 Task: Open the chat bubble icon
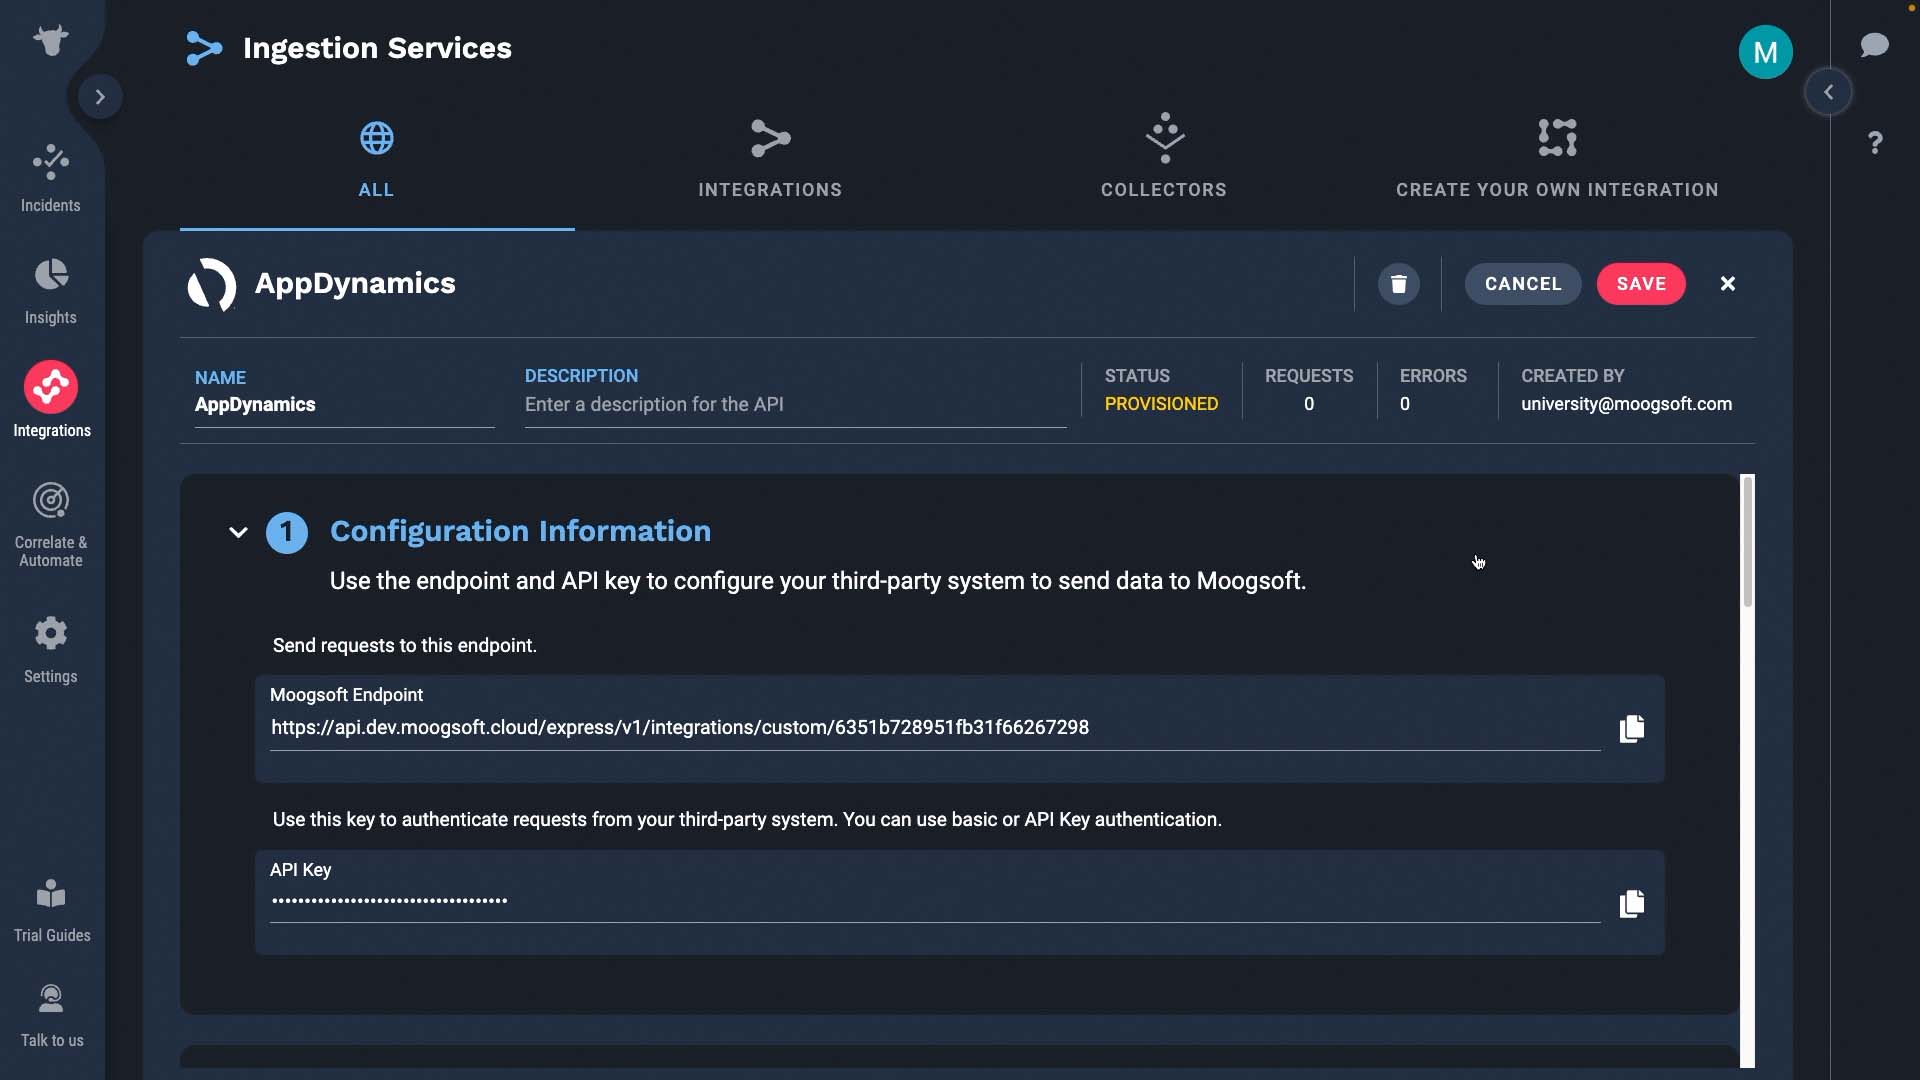coord(1875,45)
